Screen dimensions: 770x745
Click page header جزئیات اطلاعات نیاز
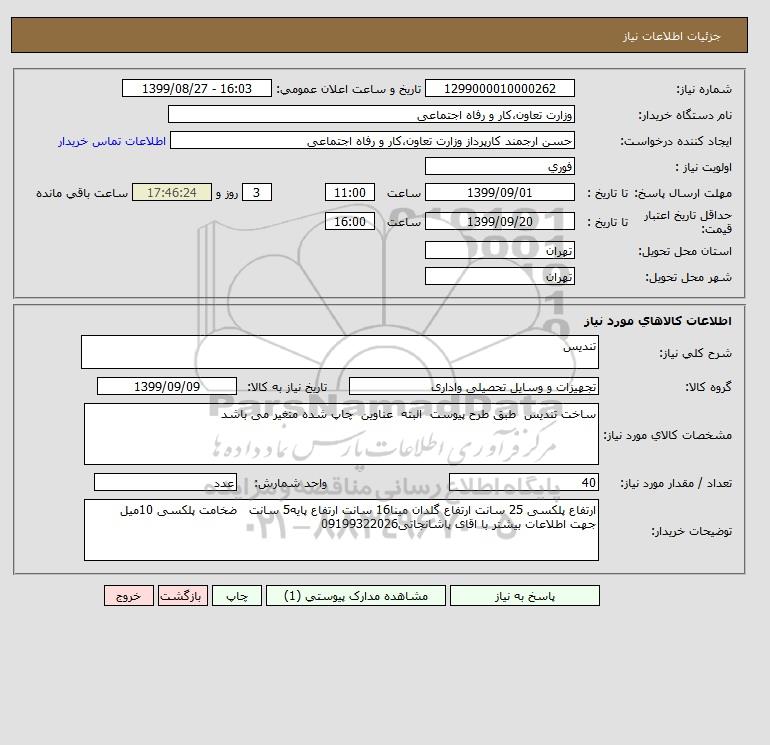tap(671, 36)
